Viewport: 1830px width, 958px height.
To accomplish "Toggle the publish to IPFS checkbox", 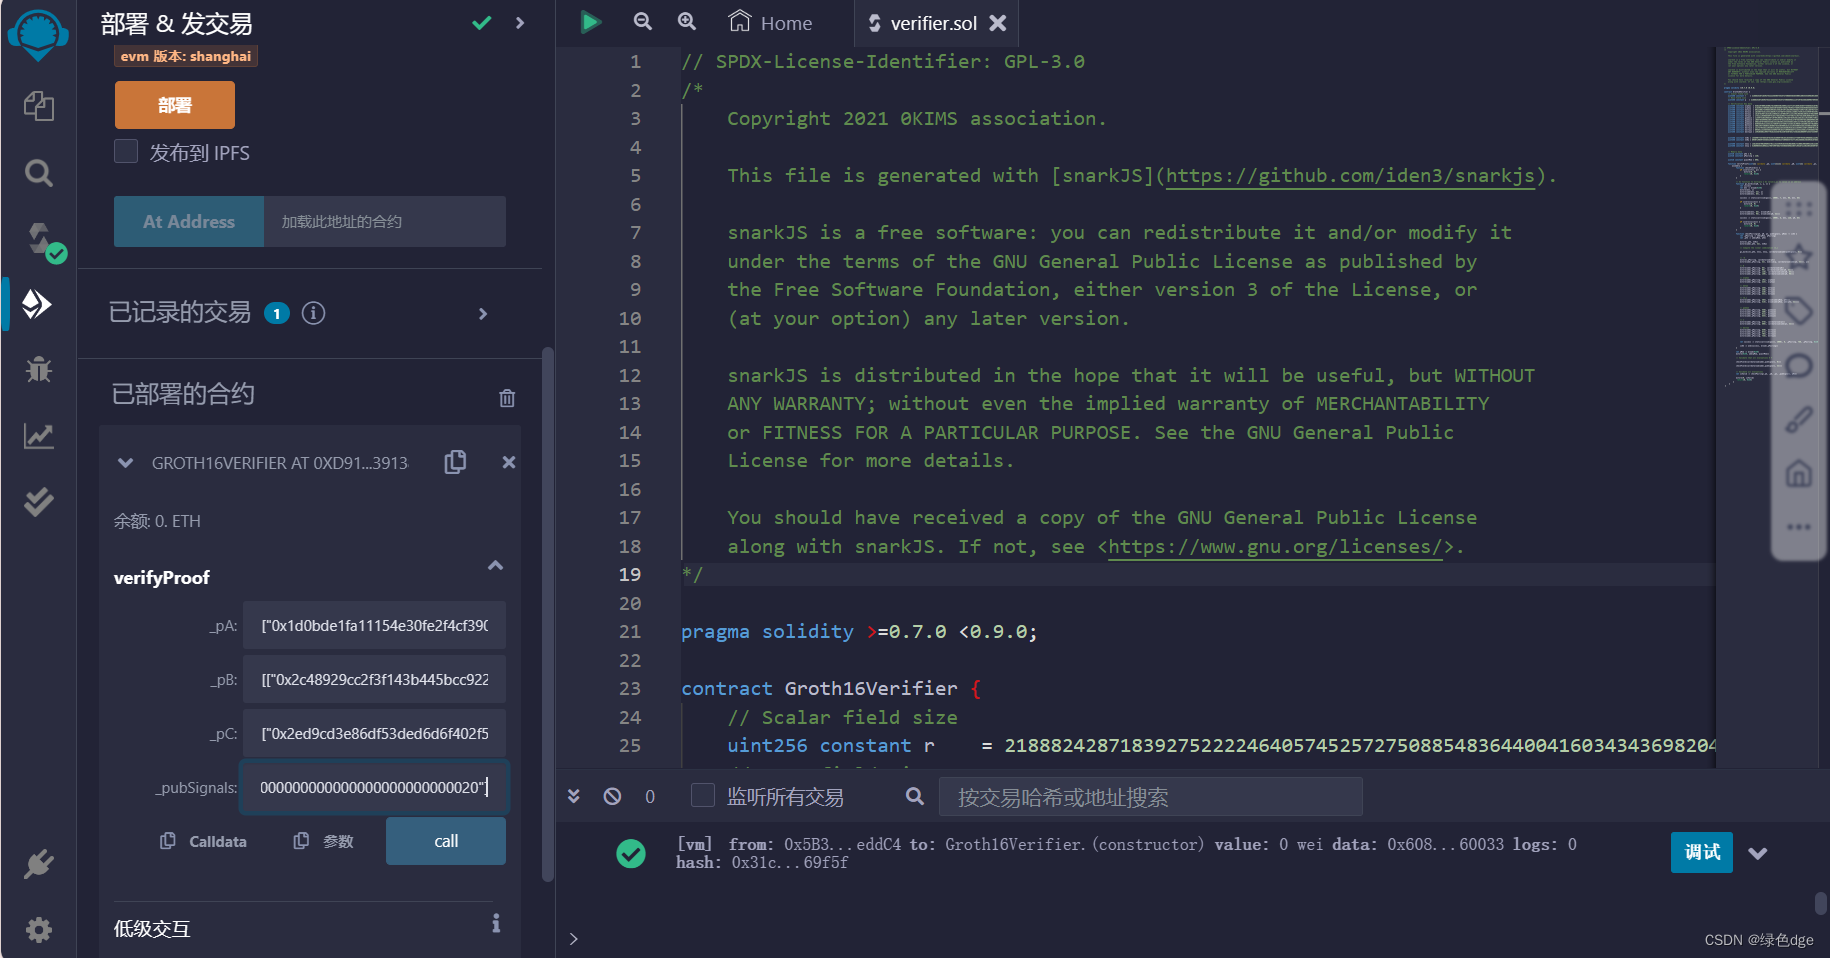I will (126, 152).
